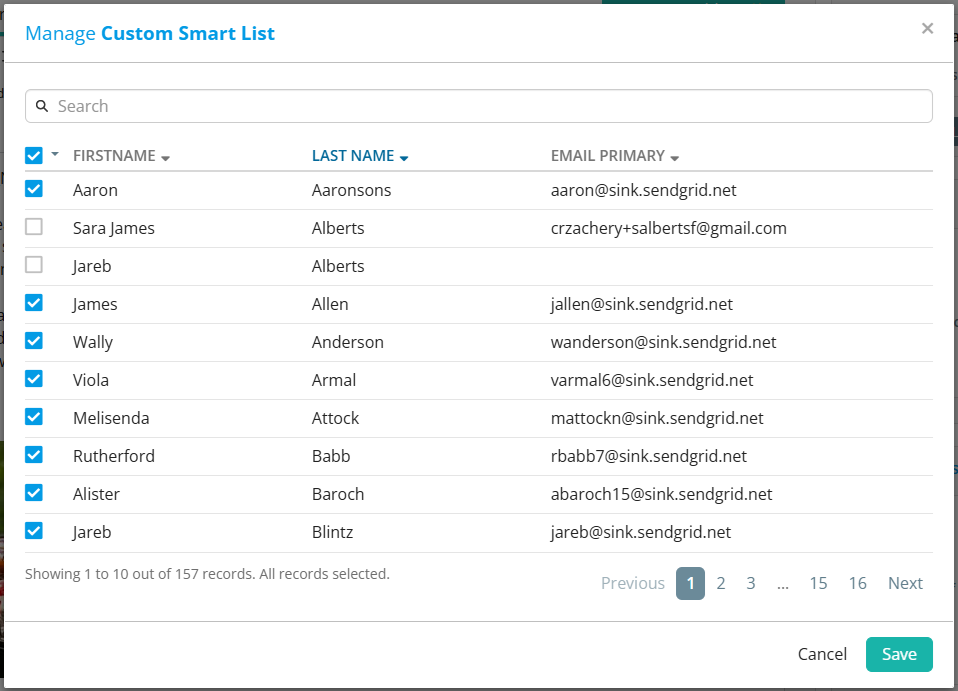Close the Manage Custom Smart List dialog
Screen dimensions: 958x691
tap(927, 29)
